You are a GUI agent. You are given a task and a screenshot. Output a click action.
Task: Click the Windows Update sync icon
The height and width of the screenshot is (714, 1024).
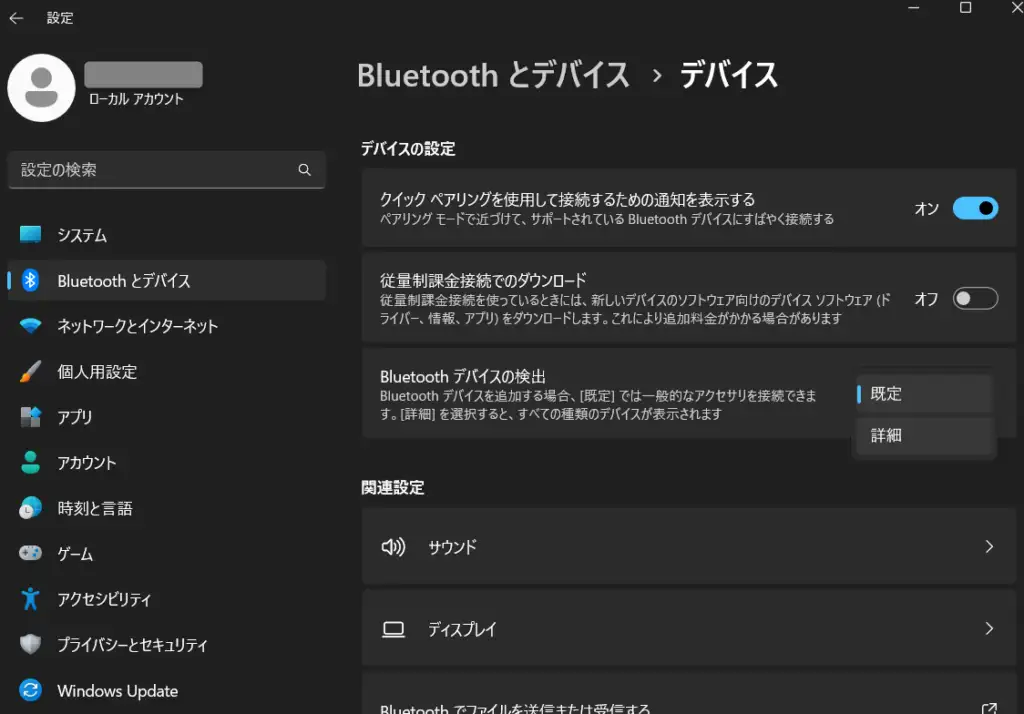31,691
